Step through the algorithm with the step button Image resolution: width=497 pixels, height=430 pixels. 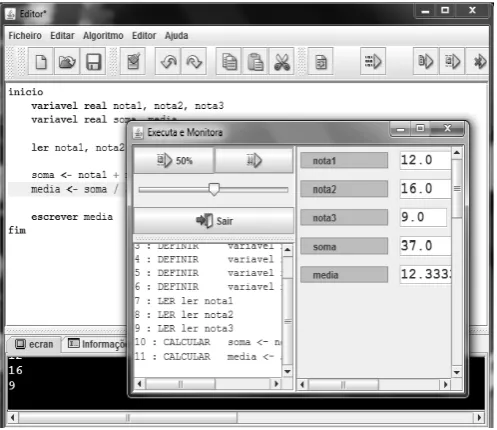click(254, 161)
